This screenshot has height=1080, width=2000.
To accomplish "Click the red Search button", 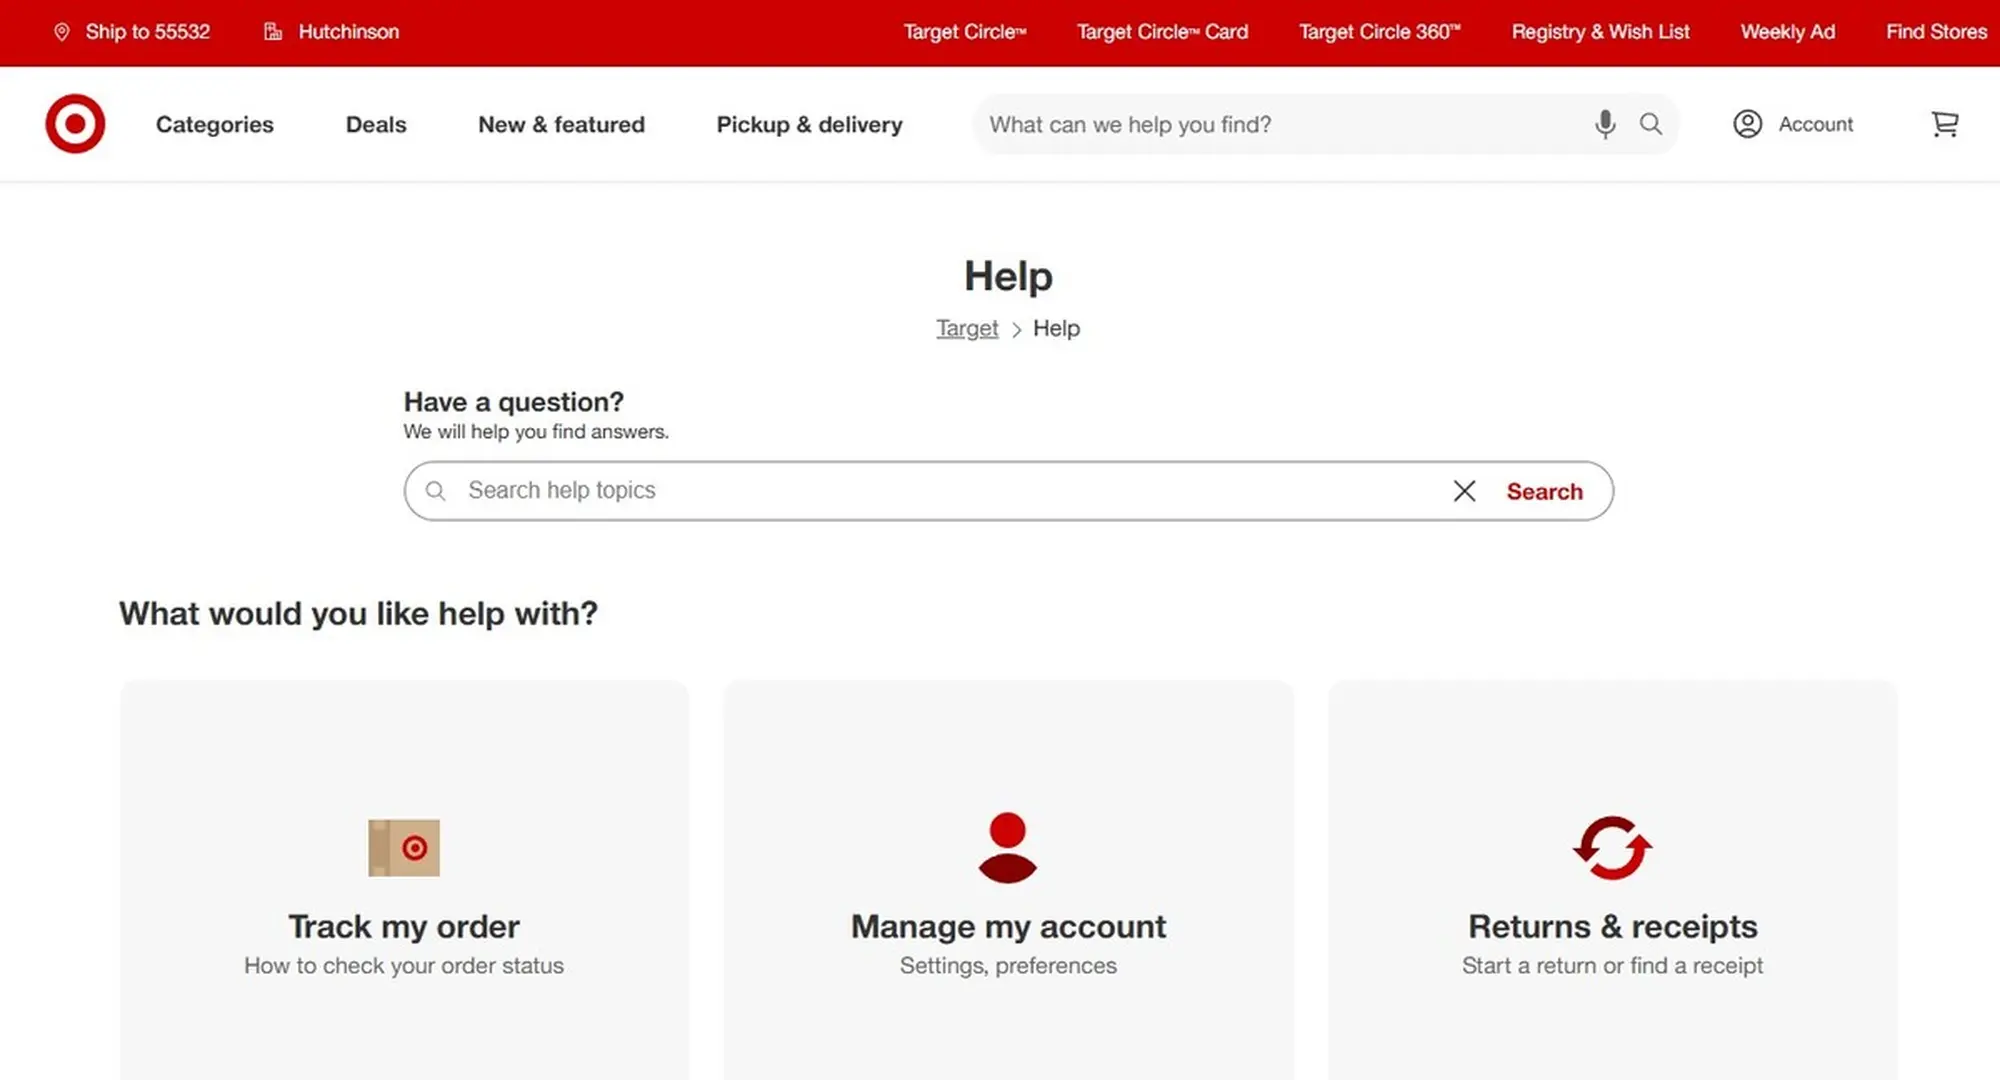I will click(x=1544, y=492).
